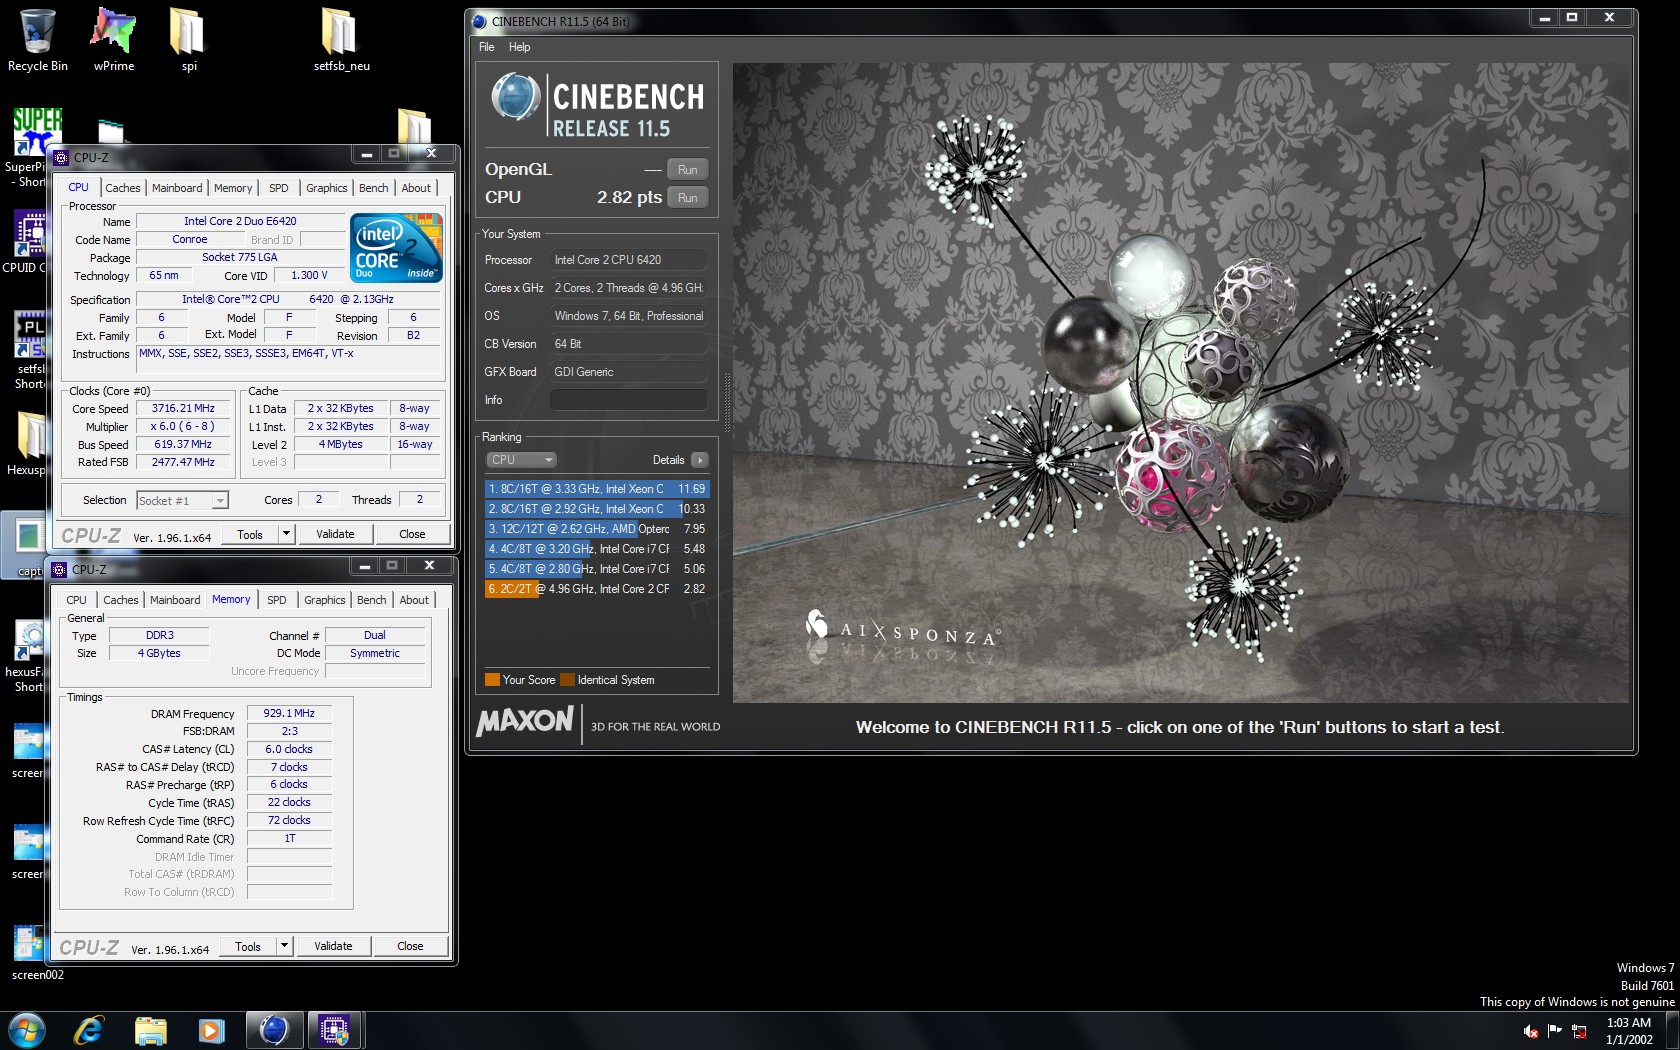1680x1050 pixels.
Task: Switch to Caches tab in upper CPU-Z
Action: tap(122, 188)
